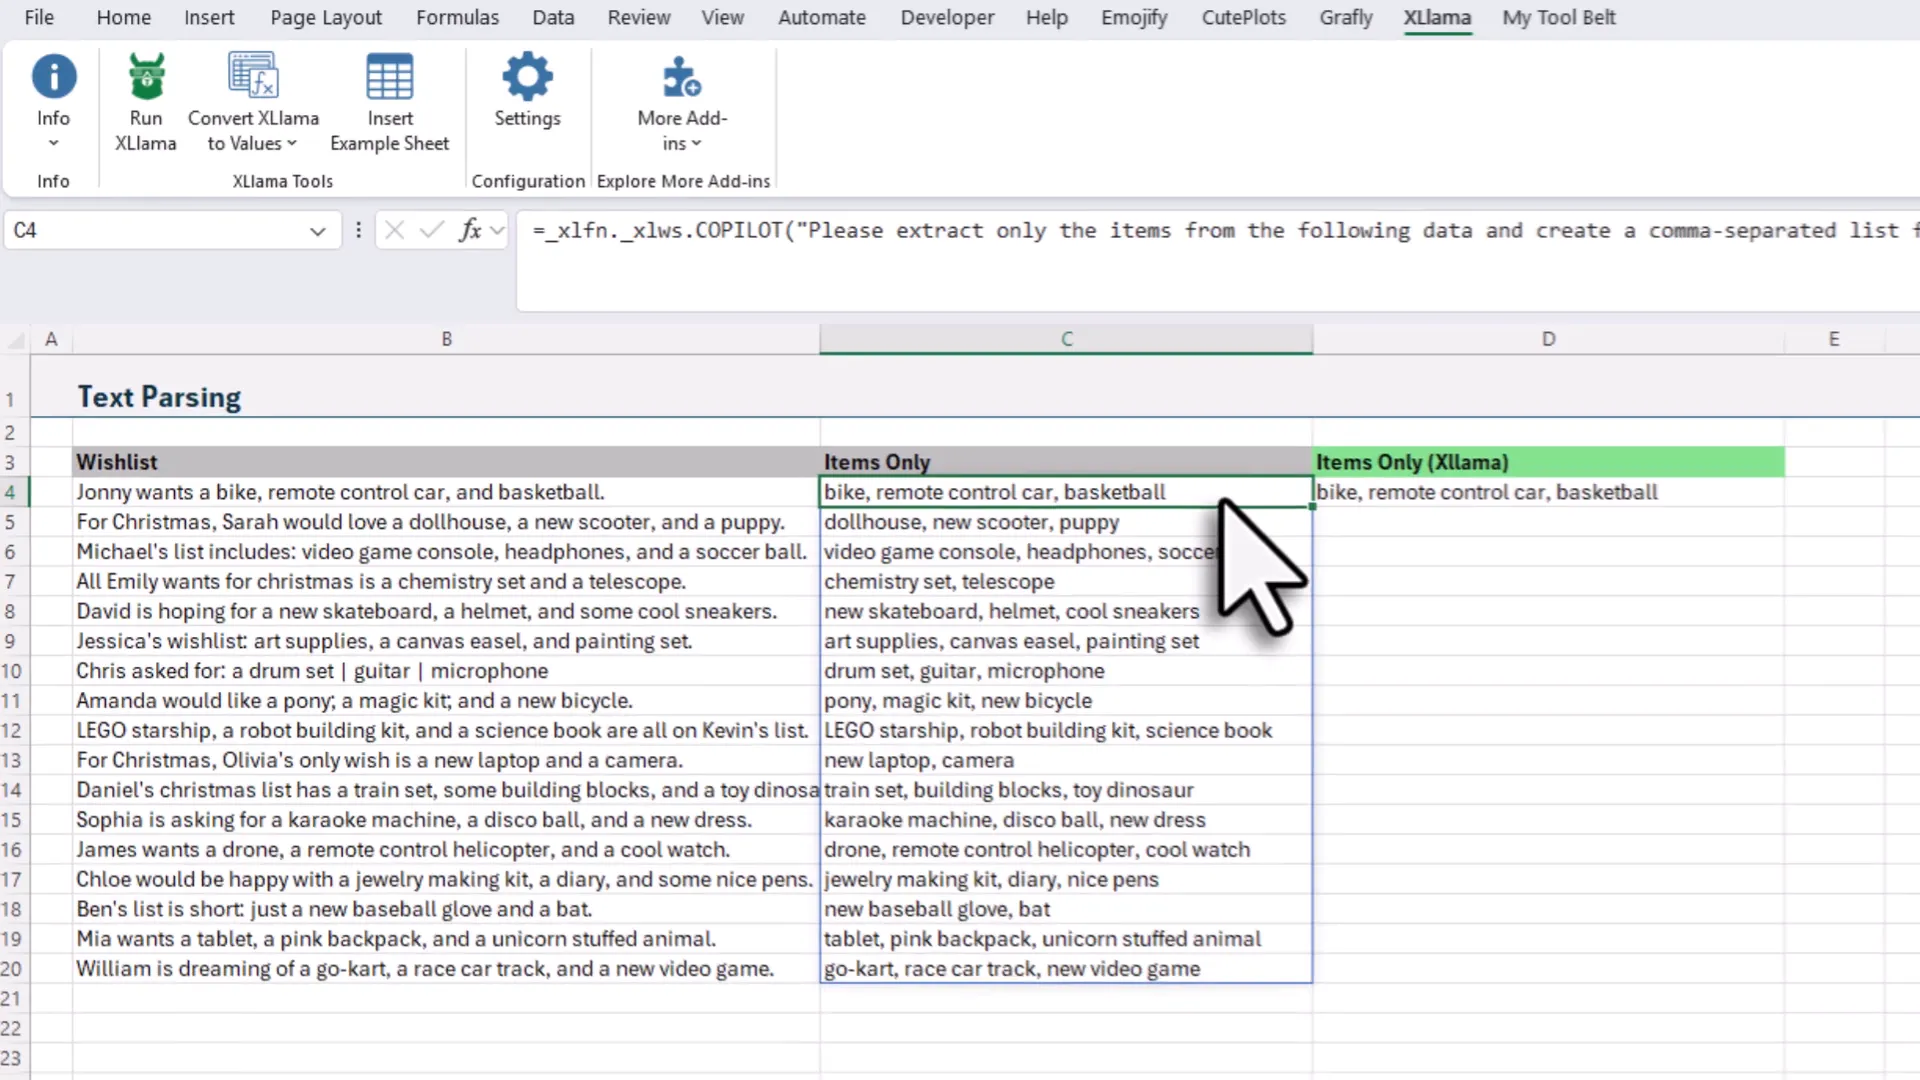Open the Emojify menu
Image resolution: width=1920 pixels, height=1080 pixels.
1133,17
